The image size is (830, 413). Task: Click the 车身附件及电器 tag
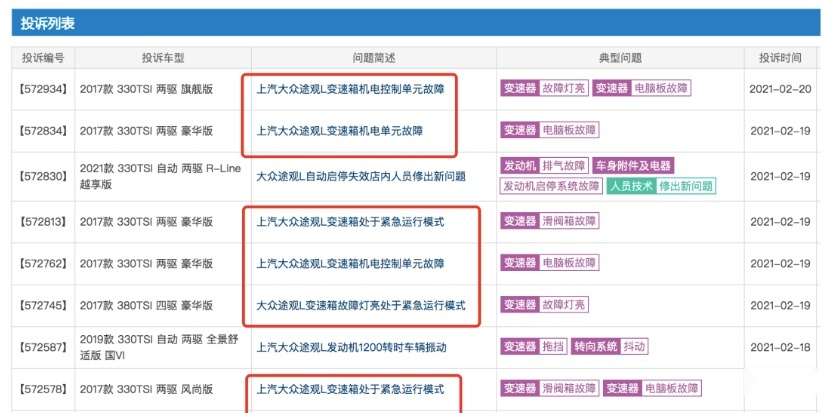pos(633,166)
